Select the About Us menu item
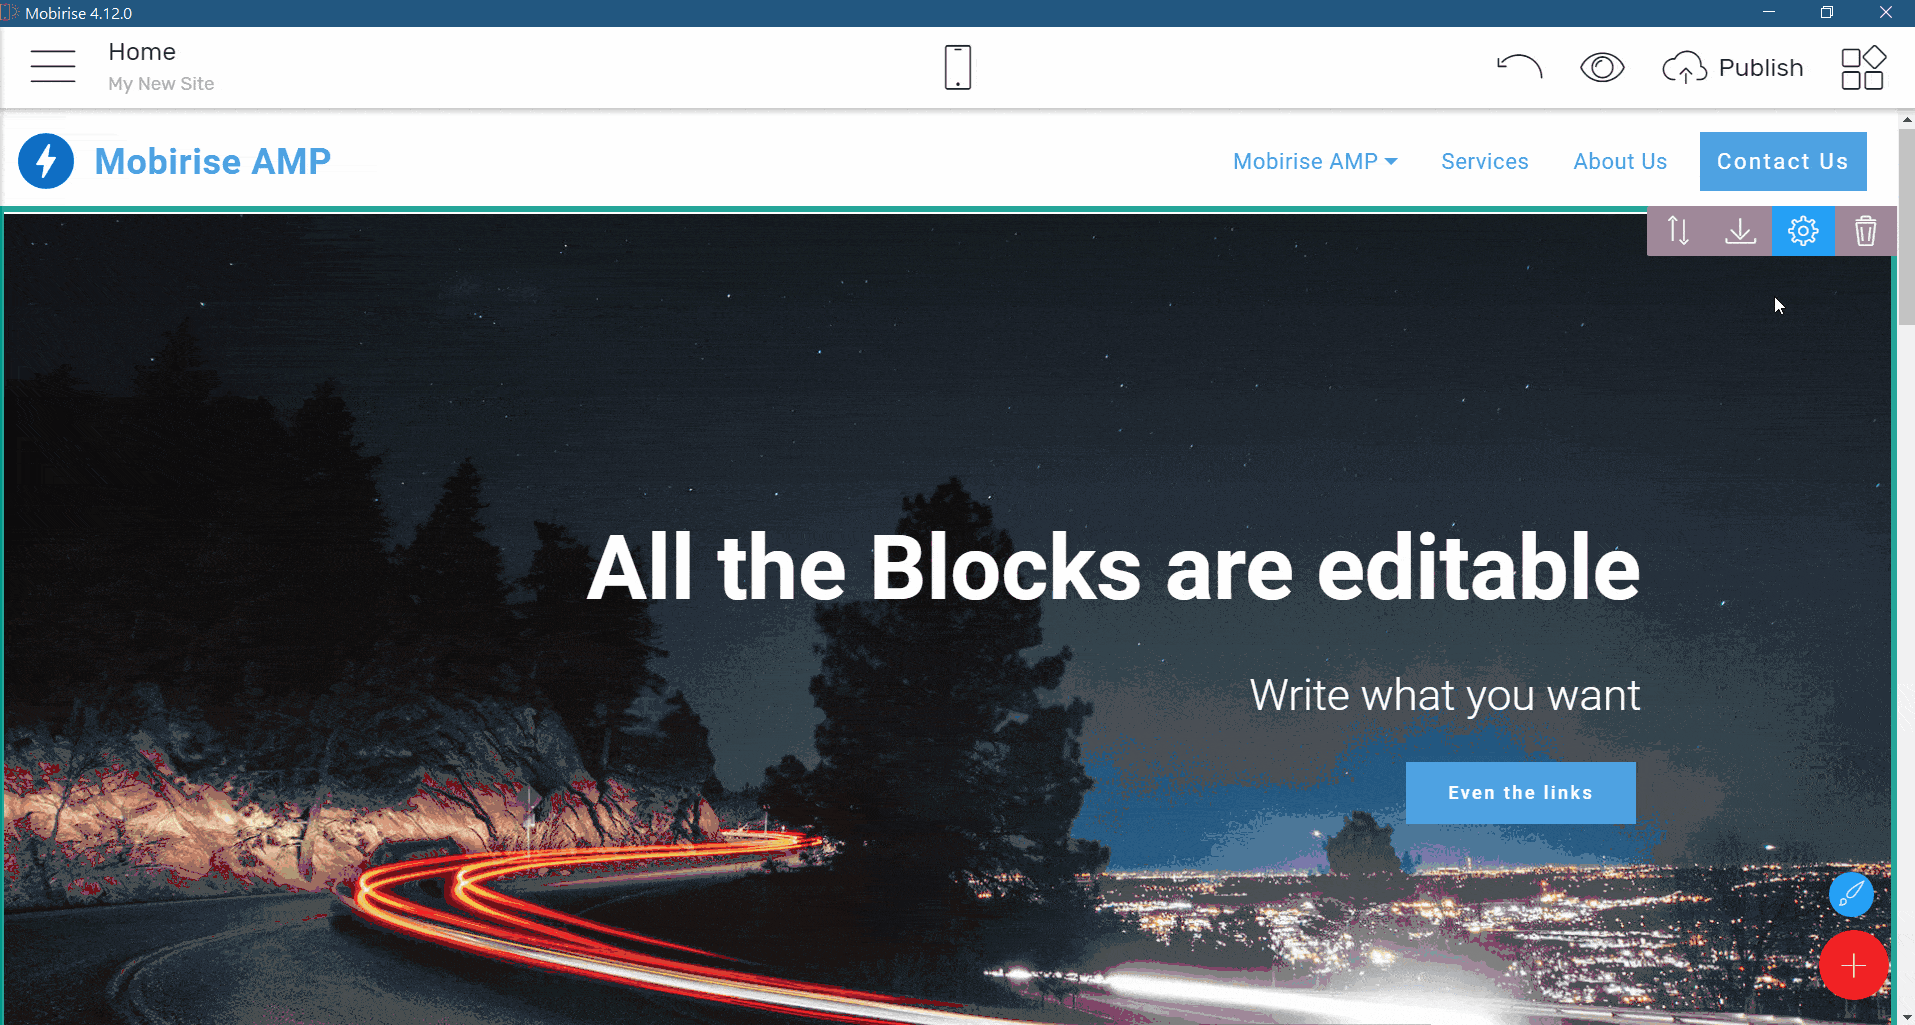This screenshot has height=1025, width=1915. click(x=1619, y=161)
